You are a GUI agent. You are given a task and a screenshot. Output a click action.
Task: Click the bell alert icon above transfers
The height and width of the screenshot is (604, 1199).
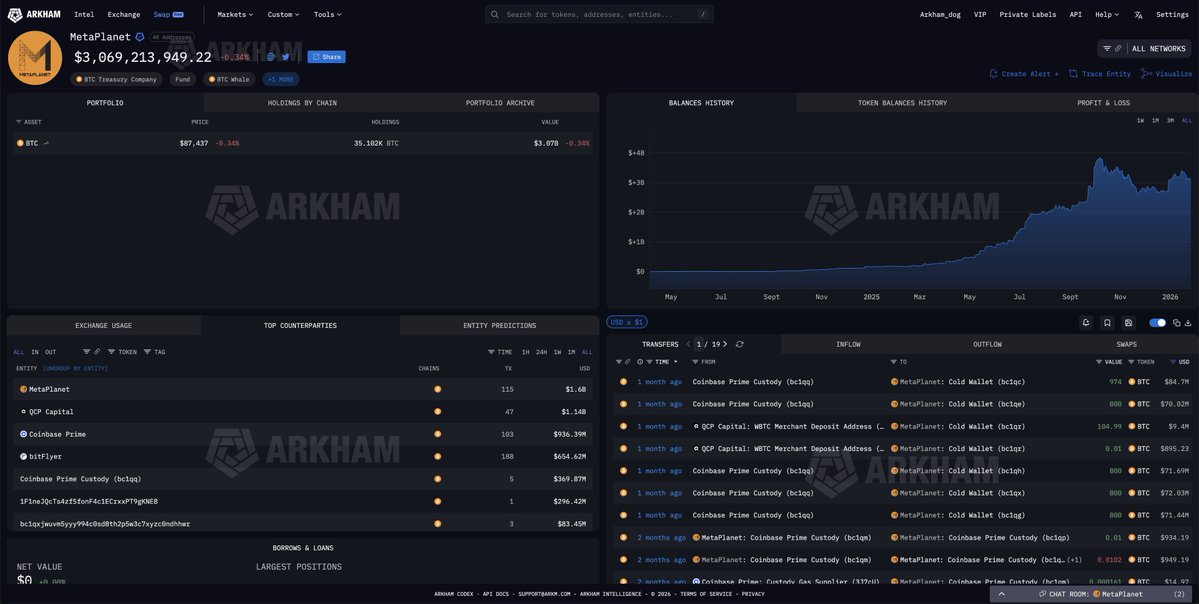(1085, 323)
